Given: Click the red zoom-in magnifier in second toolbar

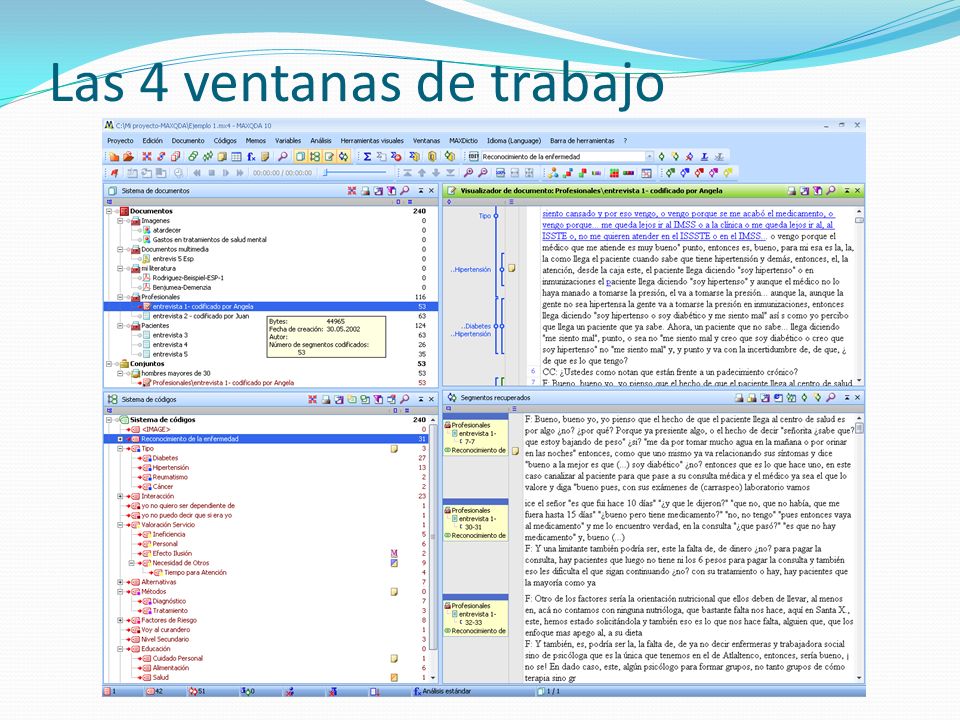Looking at the screenshot, I should point(468,173).
